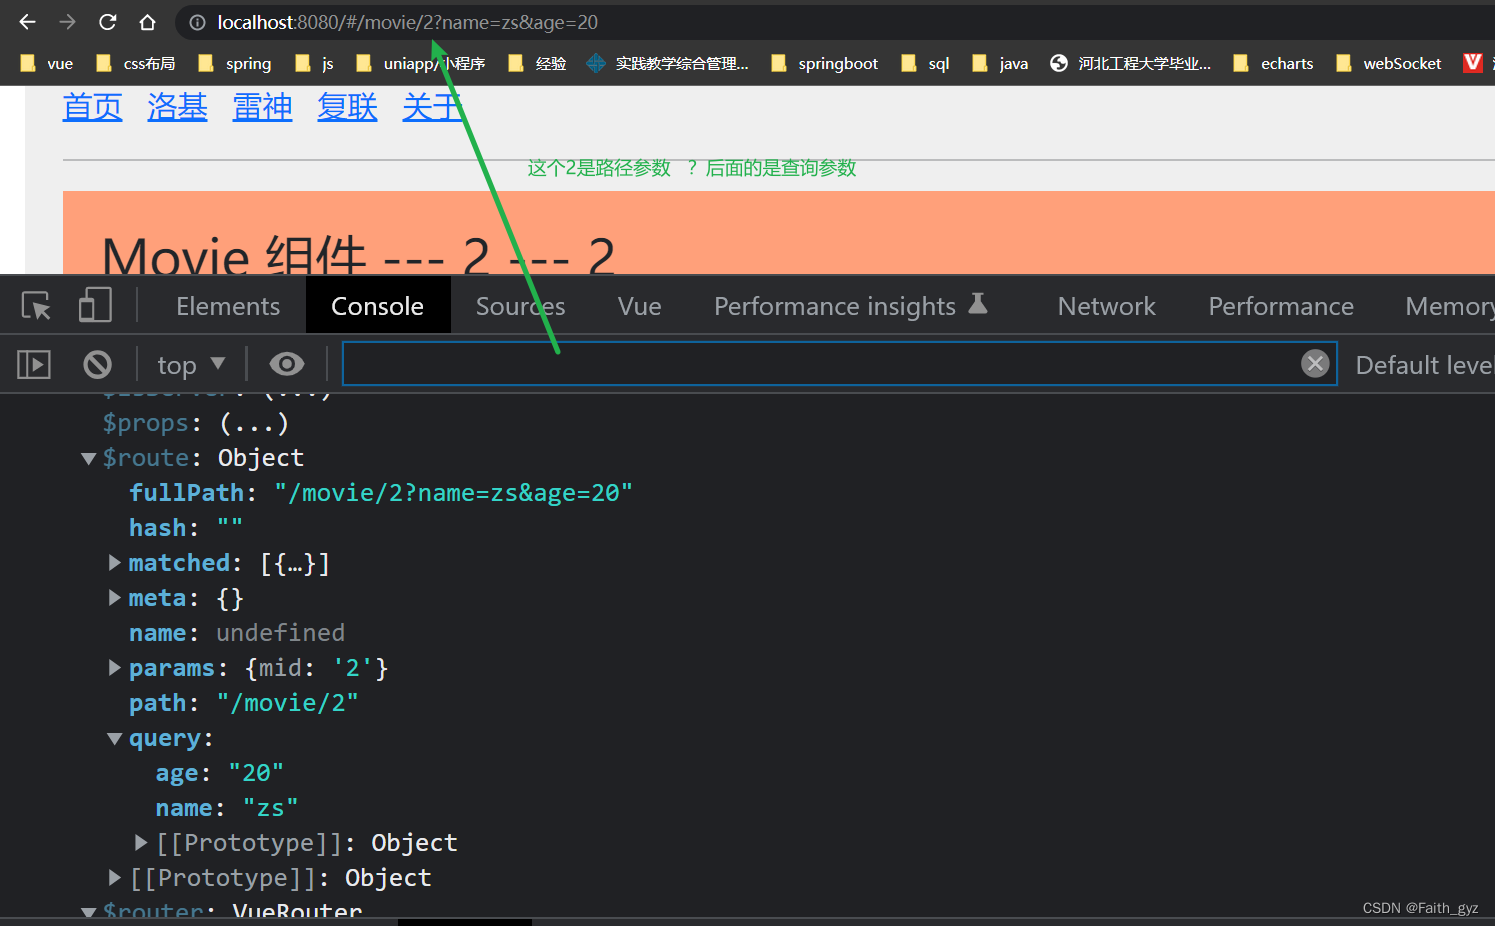
Task: Open the 洛基 link
Action: point(177,106)
